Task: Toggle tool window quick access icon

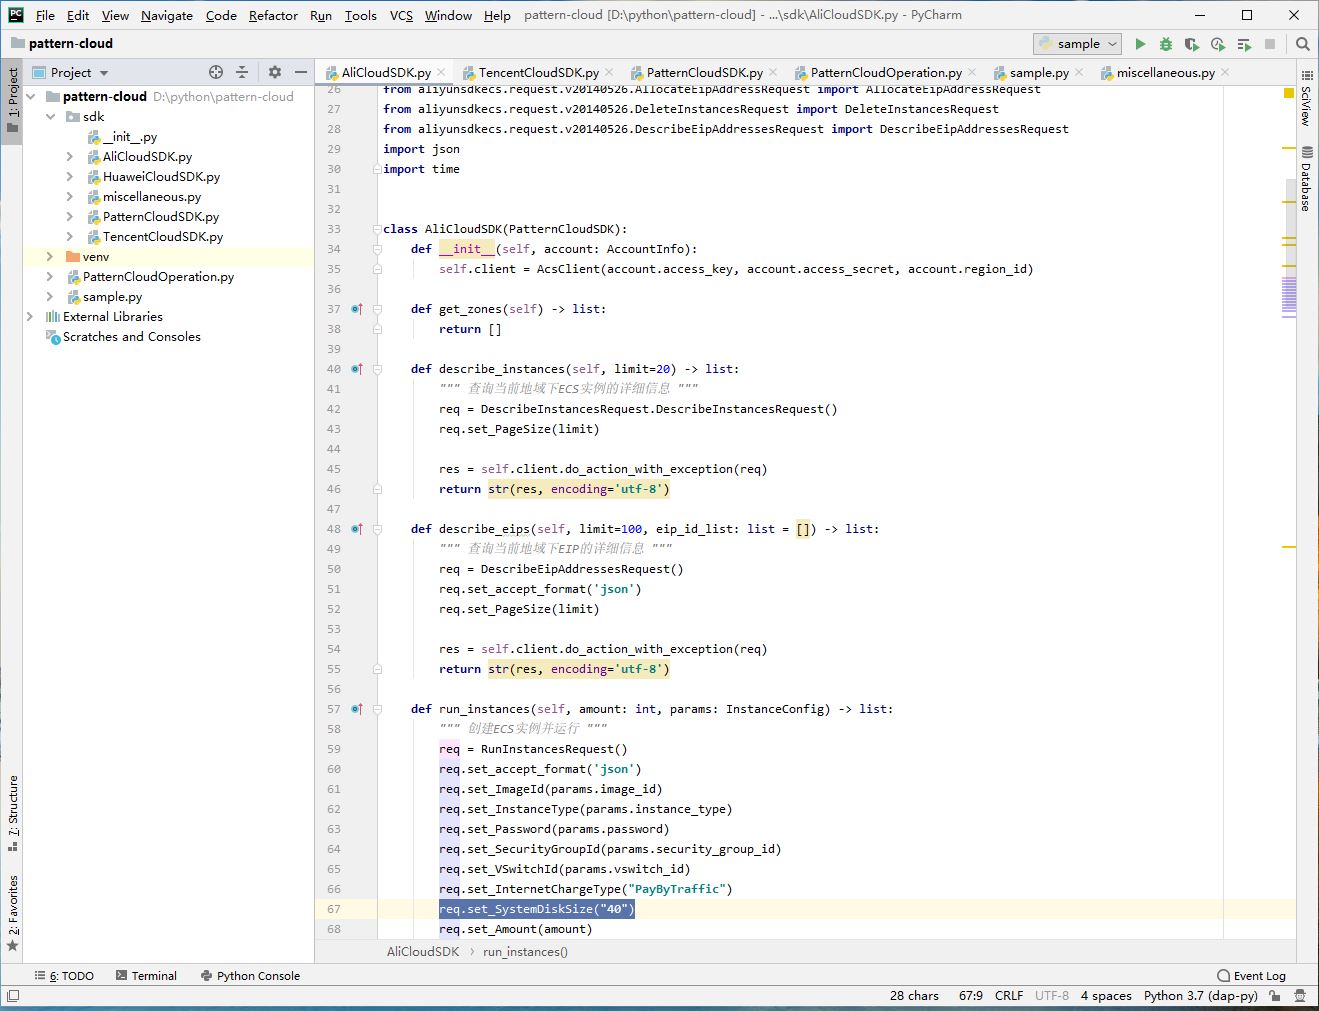Action: pyautogui.click(x=12, y=995)
